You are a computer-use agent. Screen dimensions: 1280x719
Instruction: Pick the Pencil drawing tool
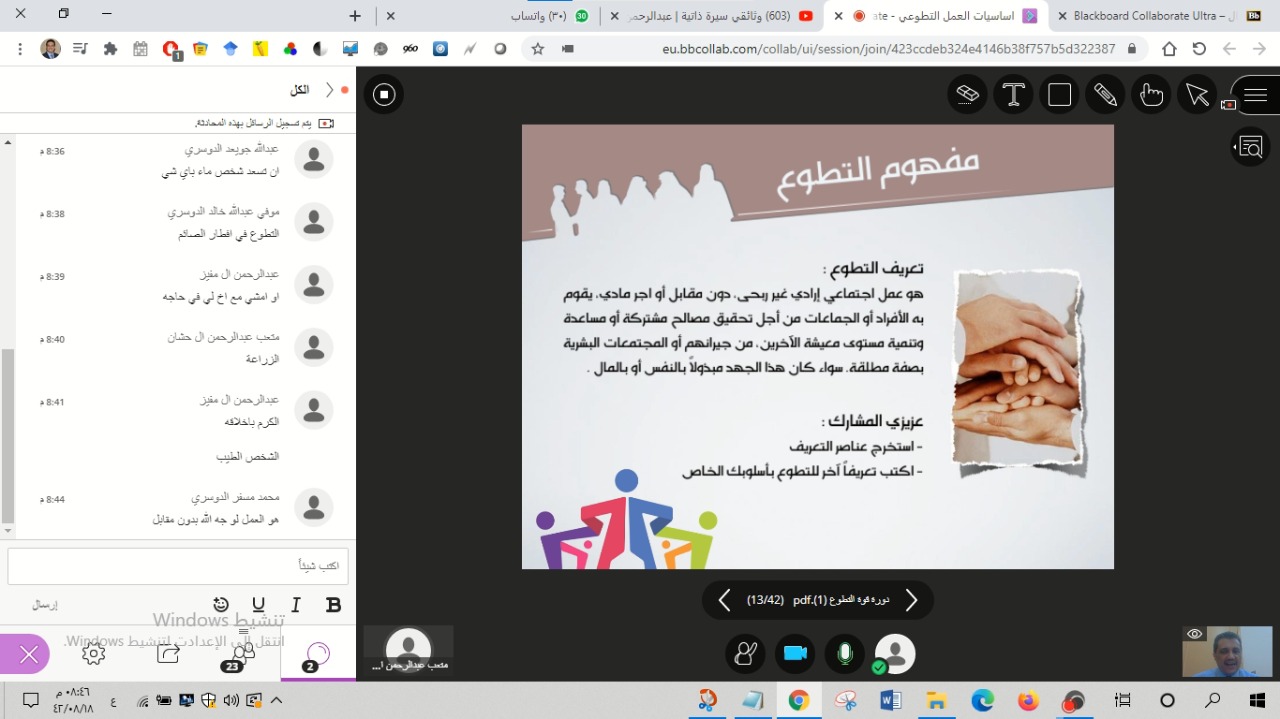[1105, 95]
